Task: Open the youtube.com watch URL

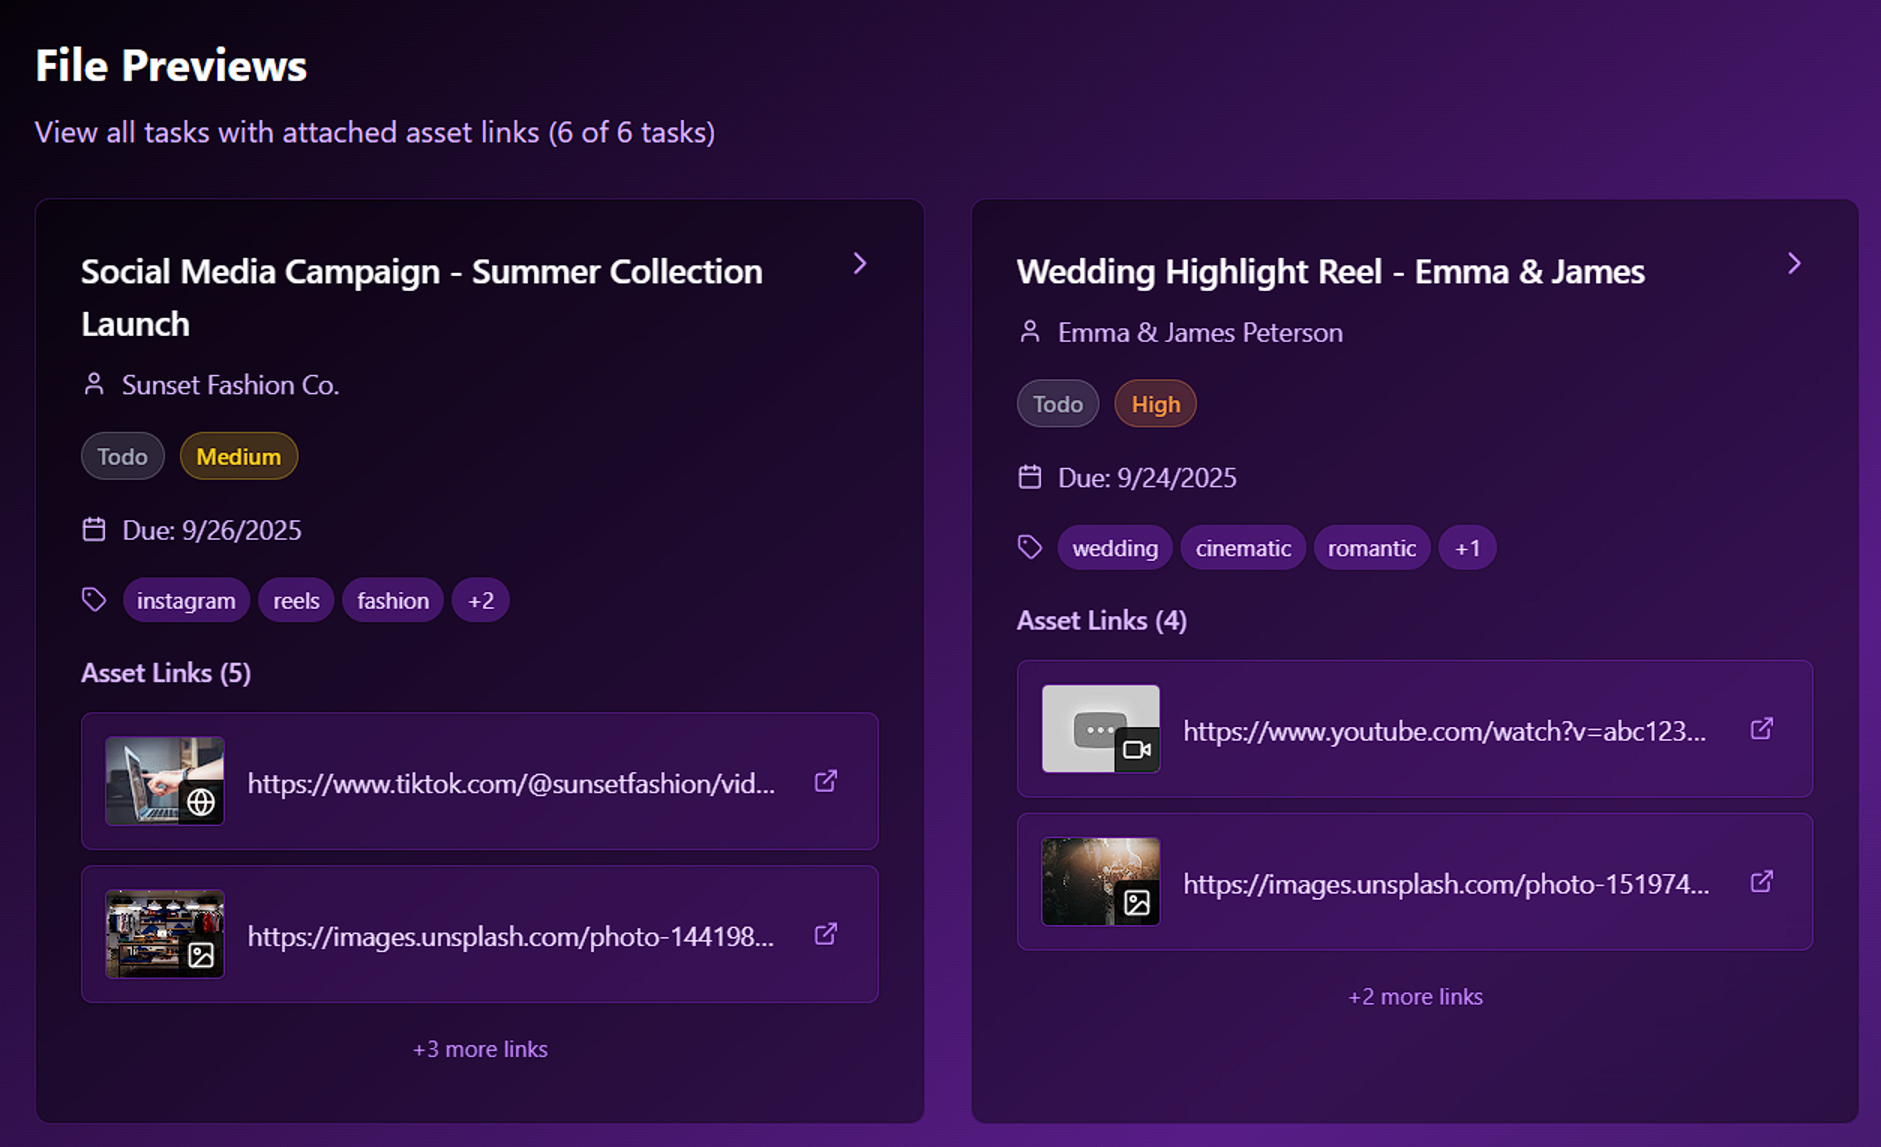Action: pyautogui.click(x=1445, y=731)
